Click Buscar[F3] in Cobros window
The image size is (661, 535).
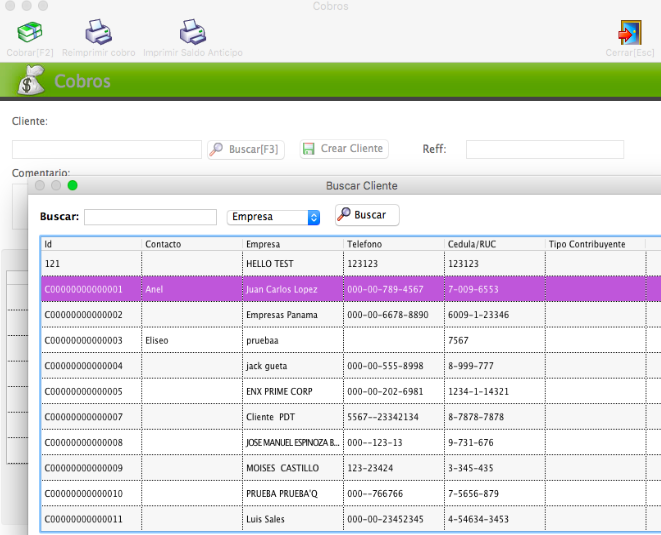pos(246,149)
